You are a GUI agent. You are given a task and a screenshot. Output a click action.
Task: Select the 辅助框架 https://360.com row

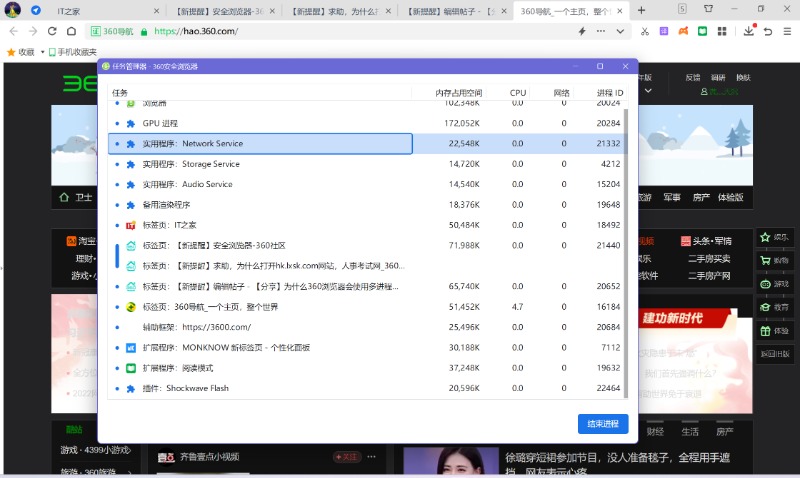coord(365,328)
